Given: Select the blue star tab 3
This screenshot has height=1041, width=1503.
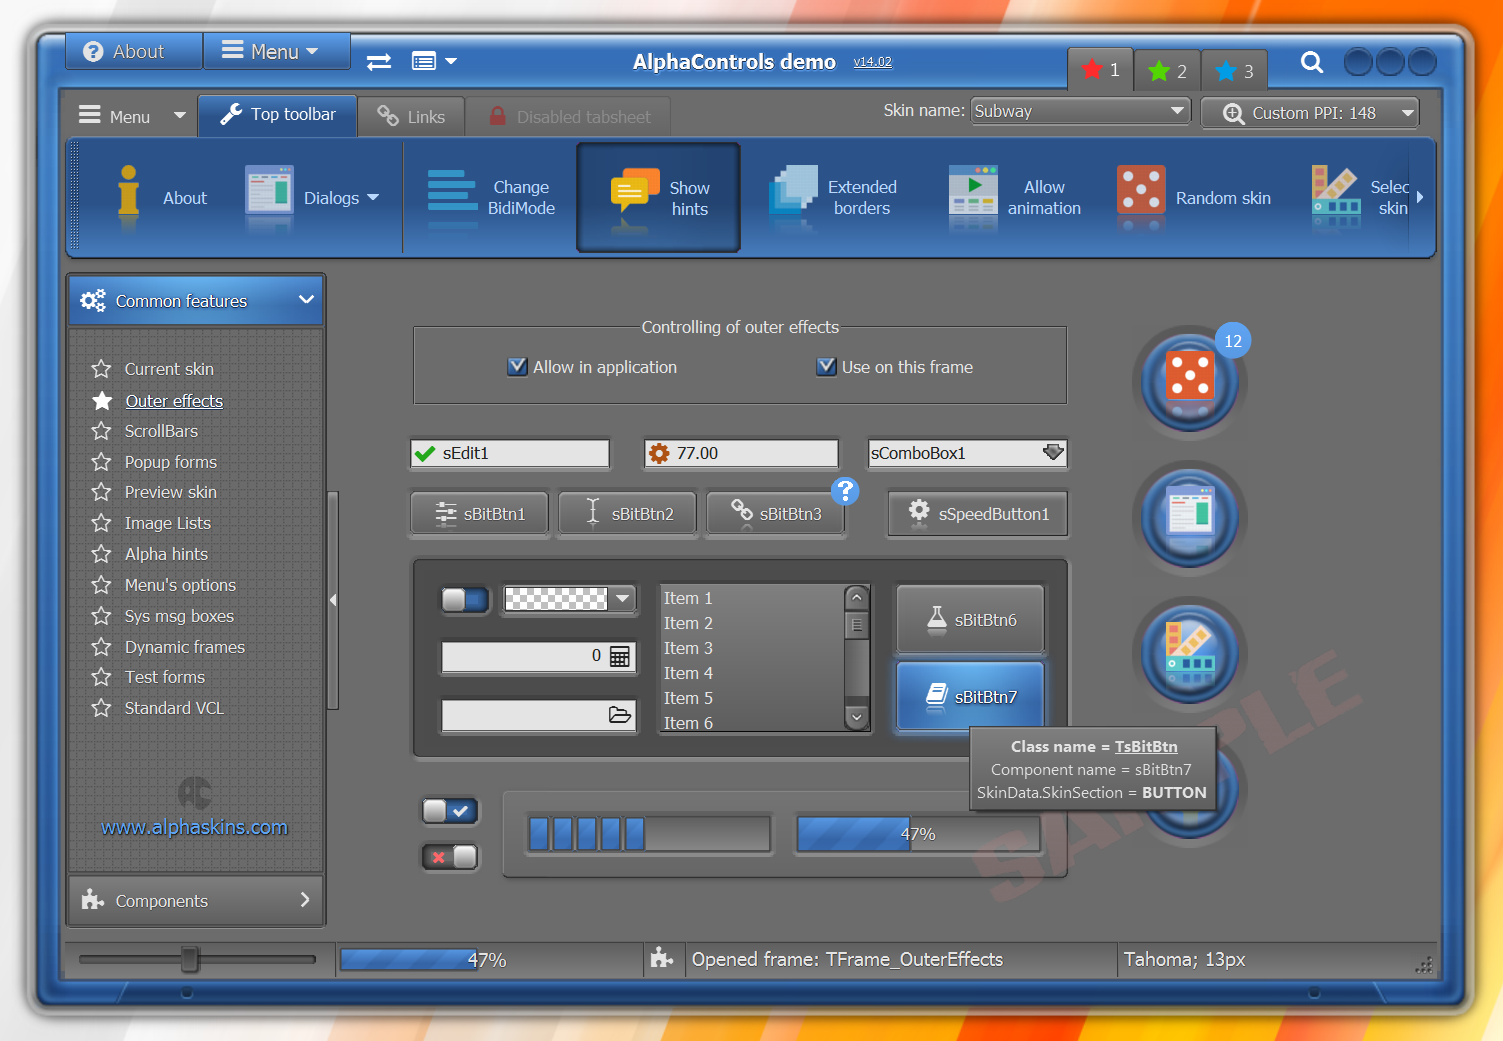Looking at the screenshot, I should (x=1234, y=71).
